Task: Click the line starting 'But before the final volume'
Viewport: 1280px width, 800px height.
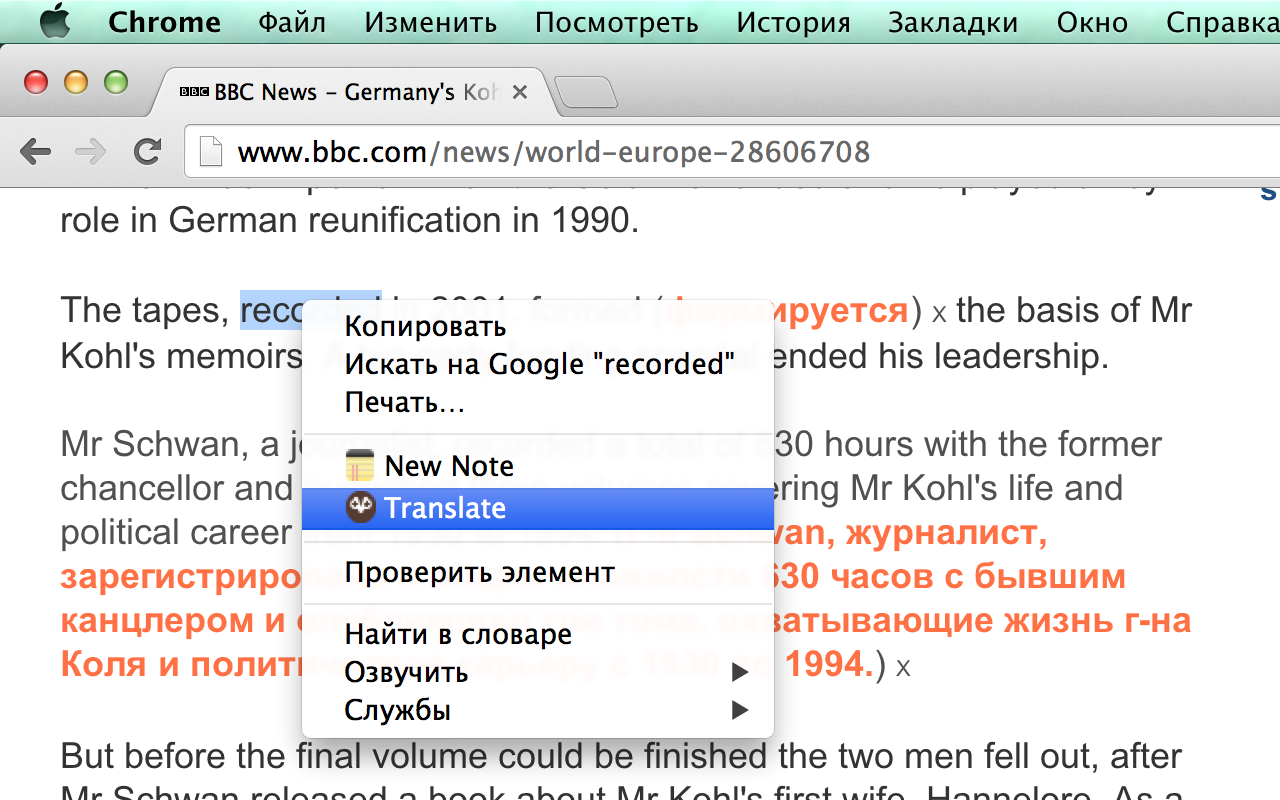Action: click(x=622, y=756)
